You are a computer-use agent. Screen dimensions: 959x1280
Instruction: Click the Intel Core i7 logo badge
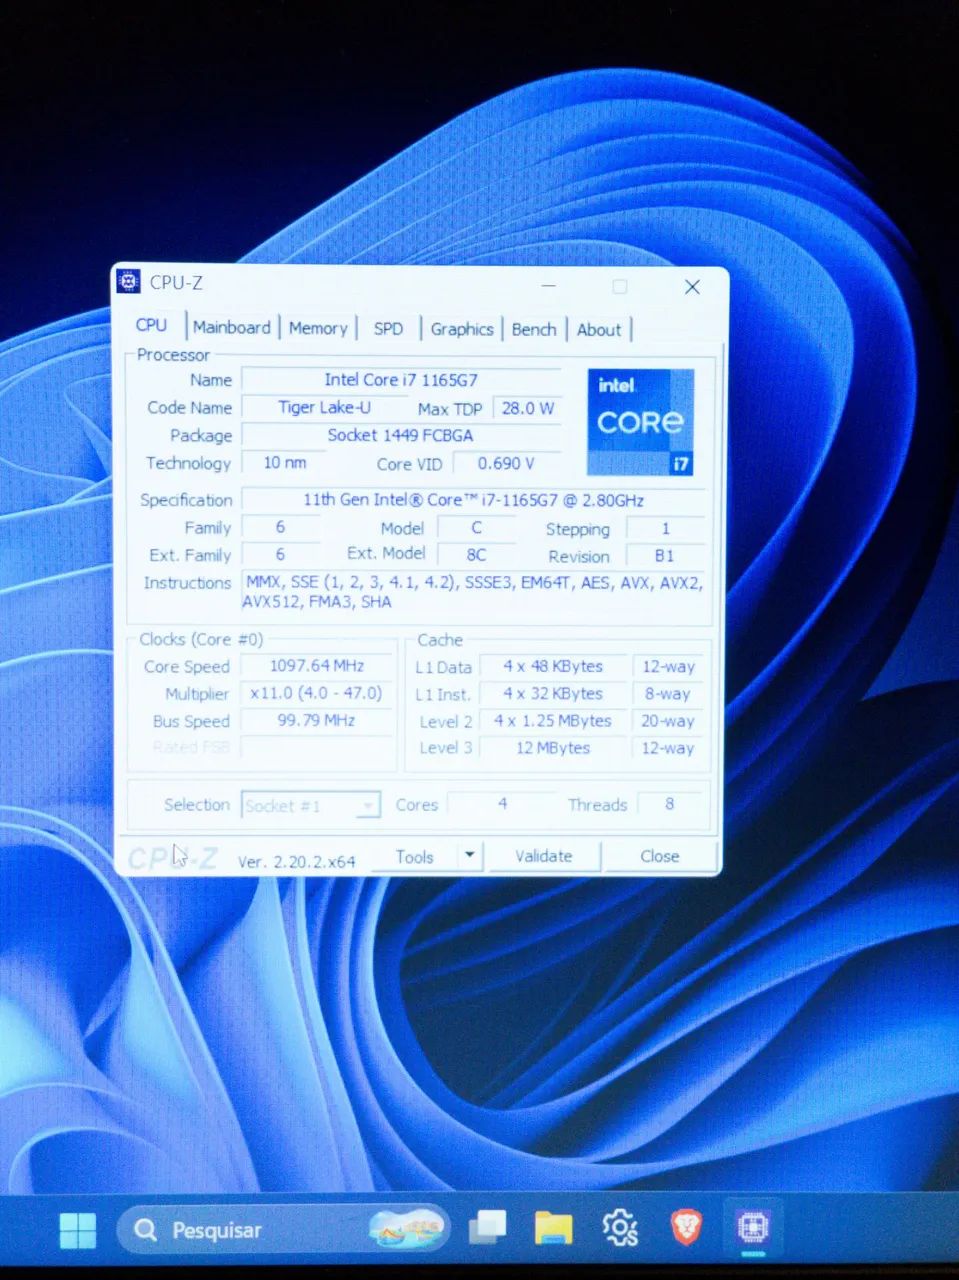pos(640,421)
